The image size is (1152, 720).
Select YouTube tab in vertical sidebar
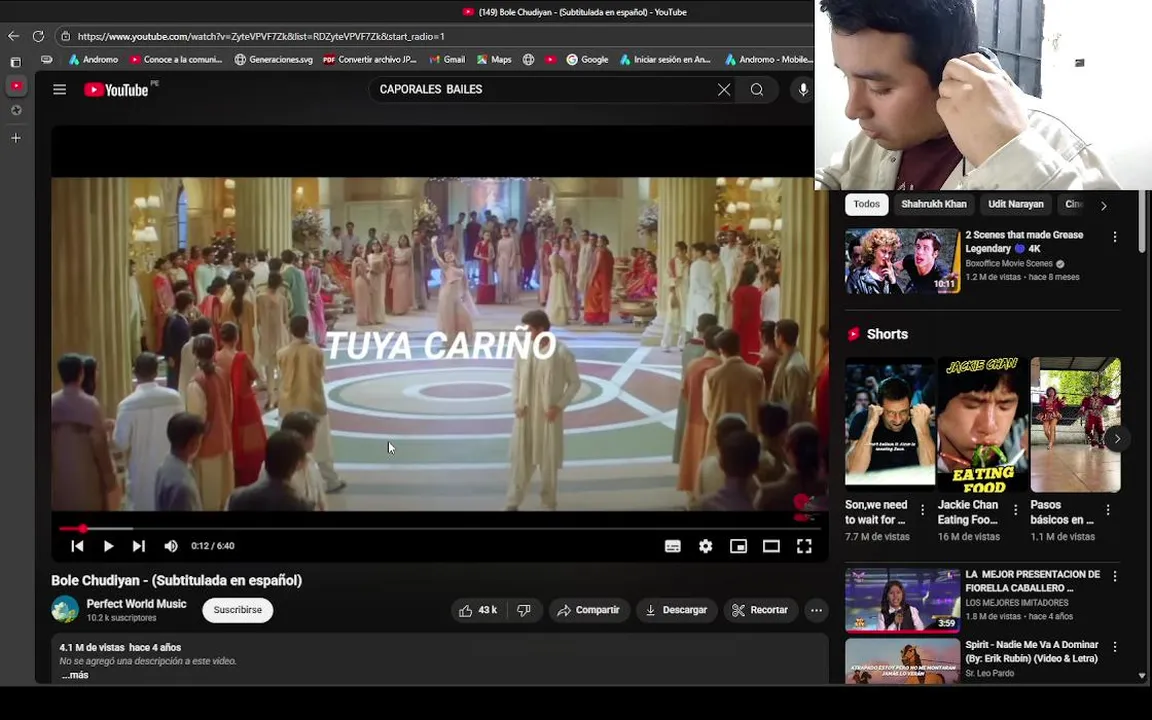point(16,86)
